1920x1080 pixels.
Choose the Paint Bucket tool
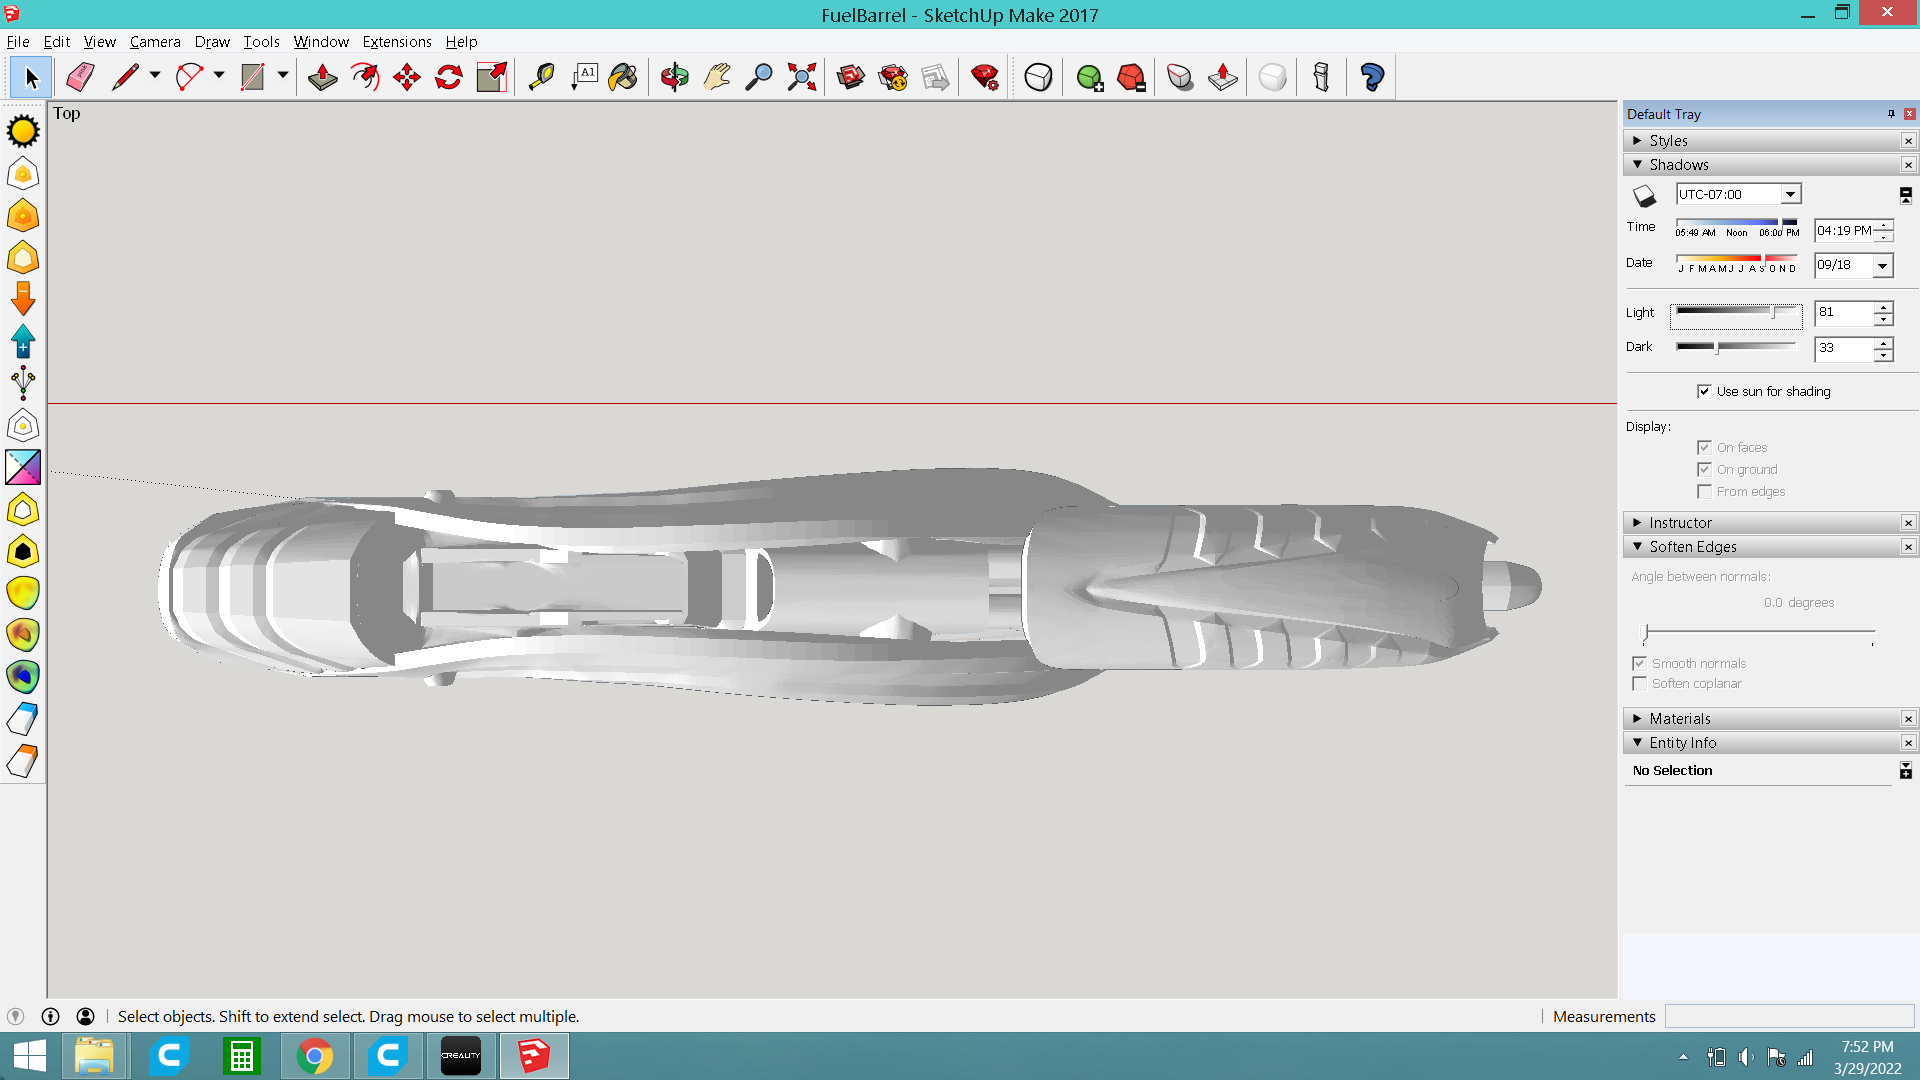coord(623,77)
